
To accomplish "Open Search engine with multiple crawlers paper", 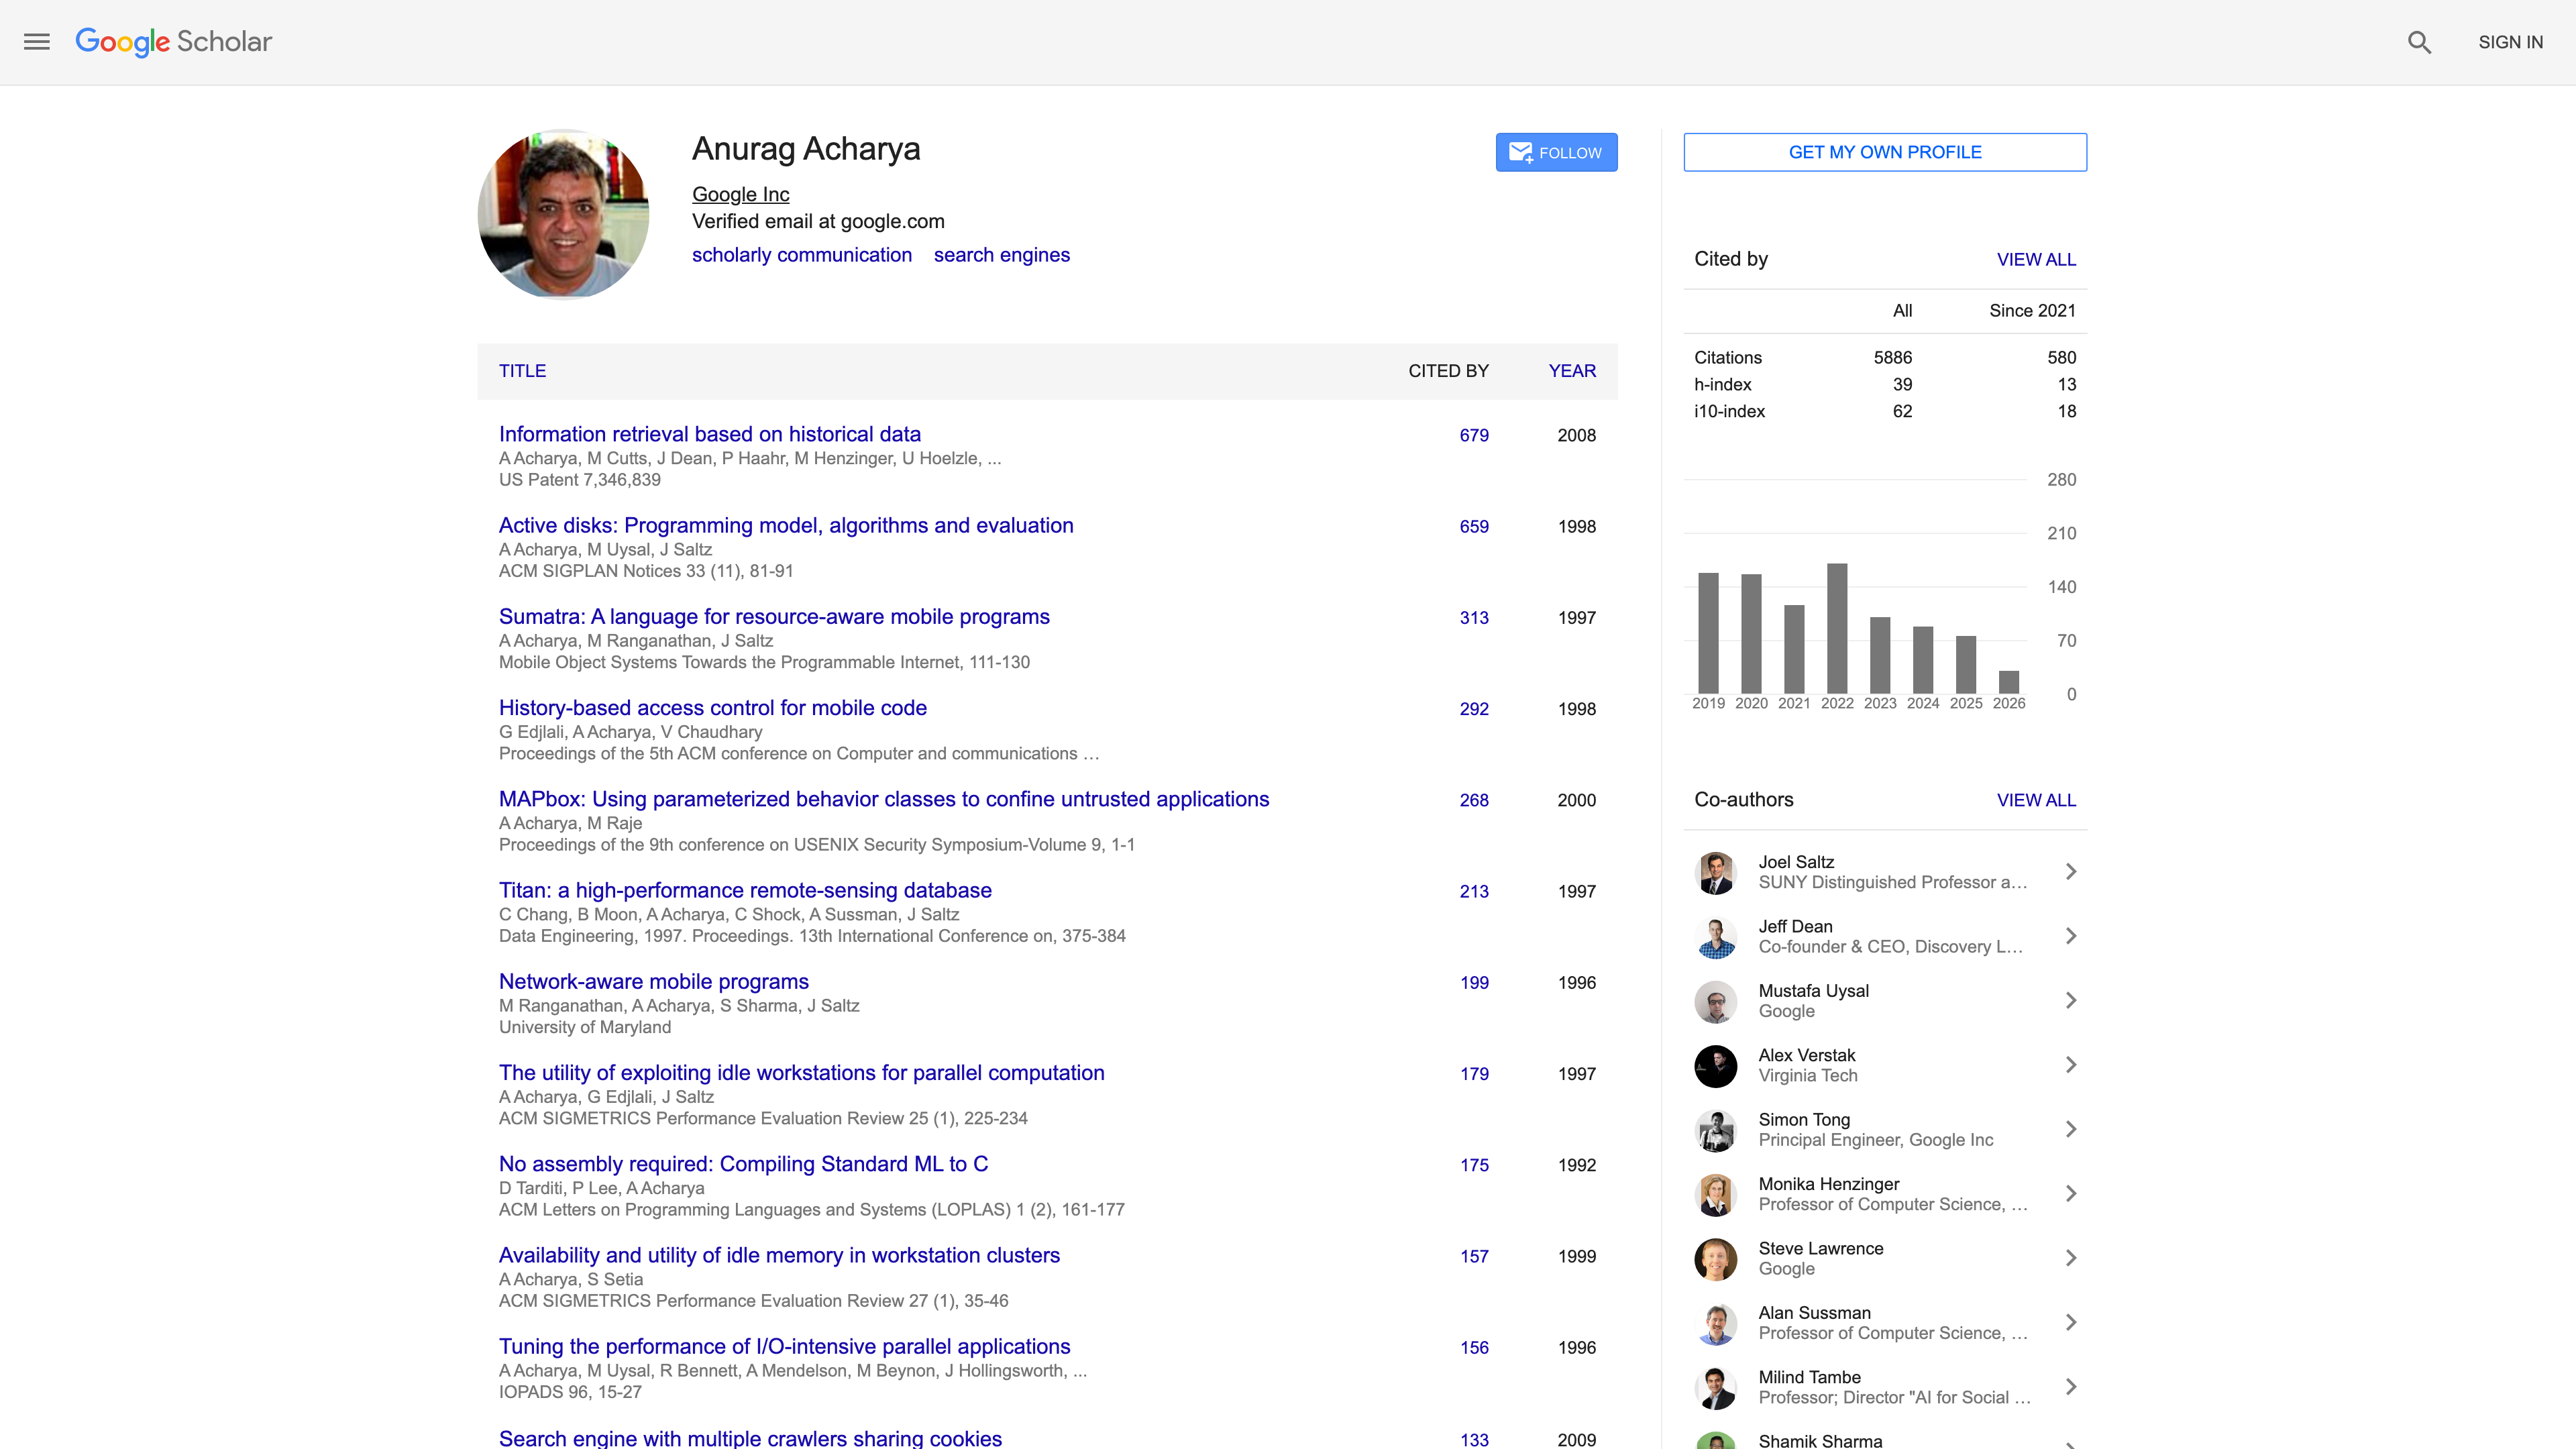I will point(750,1438).
